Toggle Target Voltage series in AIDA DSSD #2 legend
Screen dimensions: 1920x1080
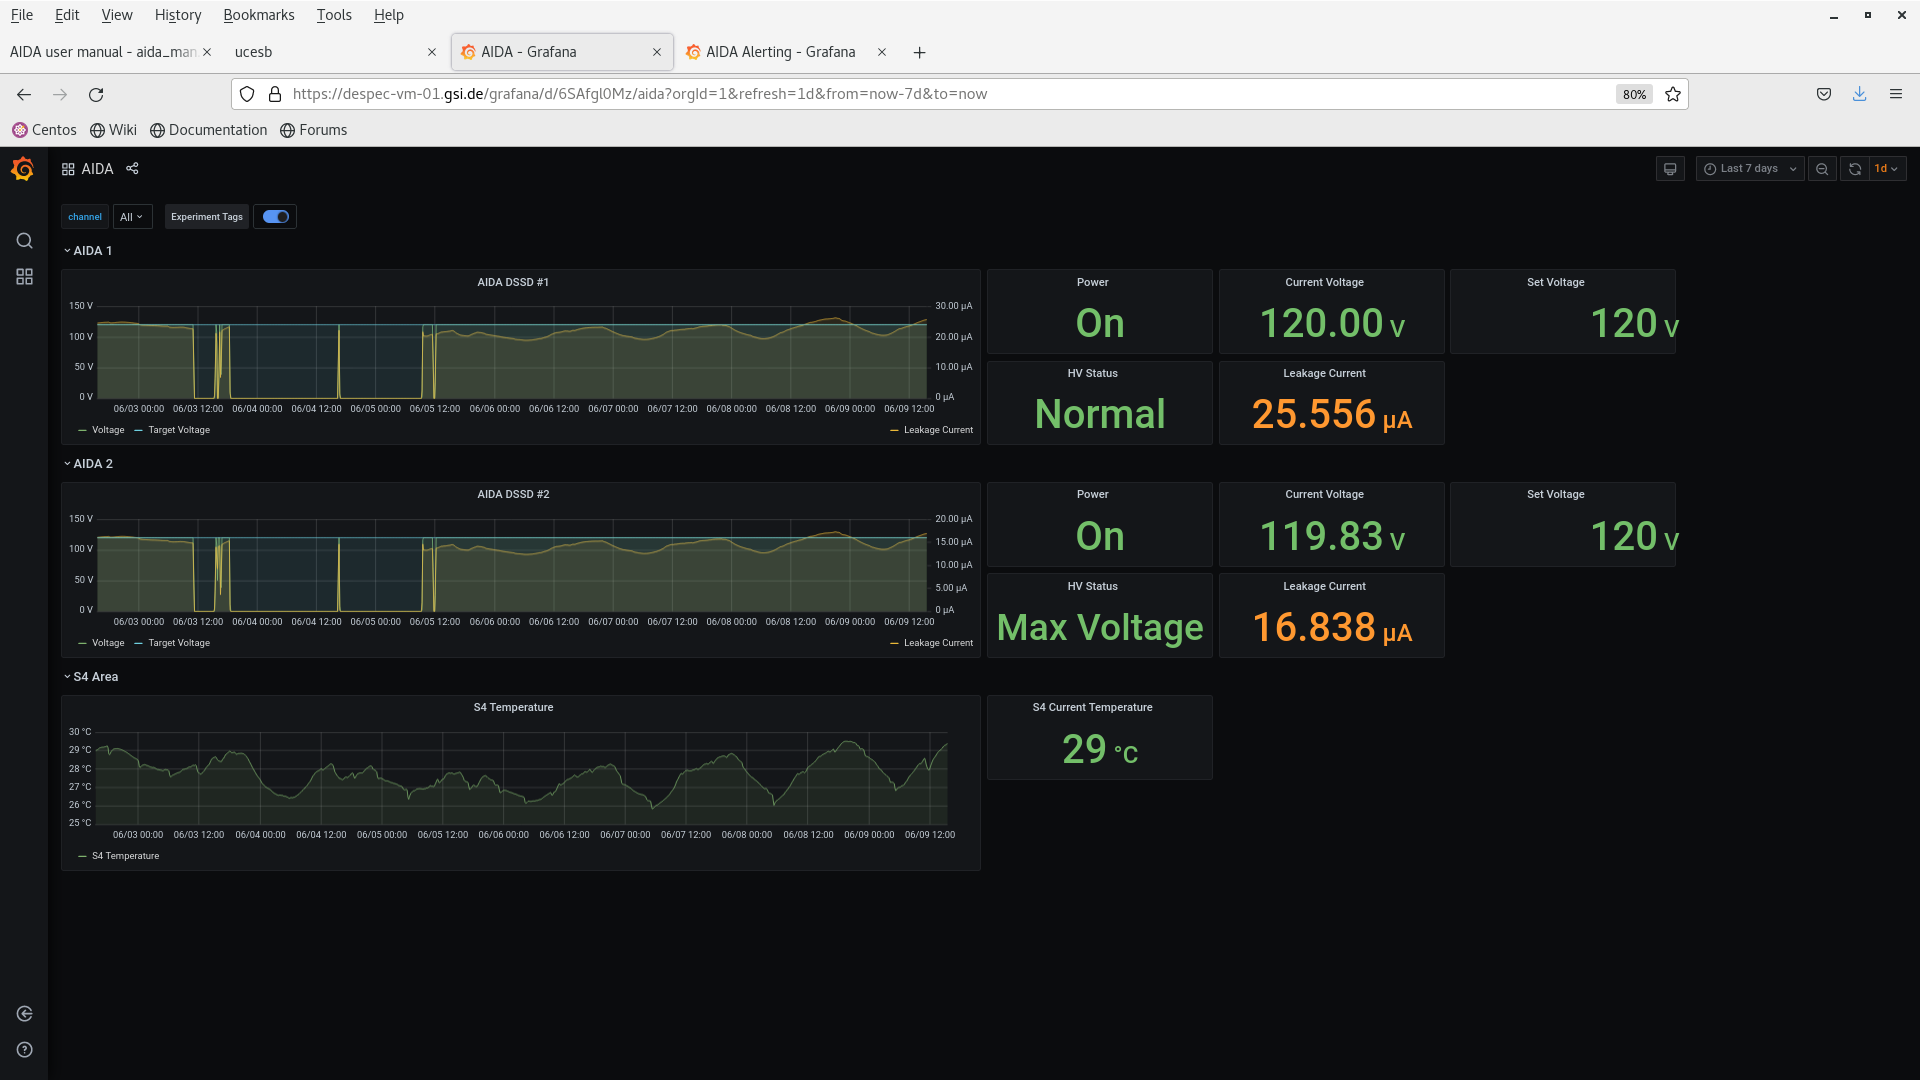179,643
